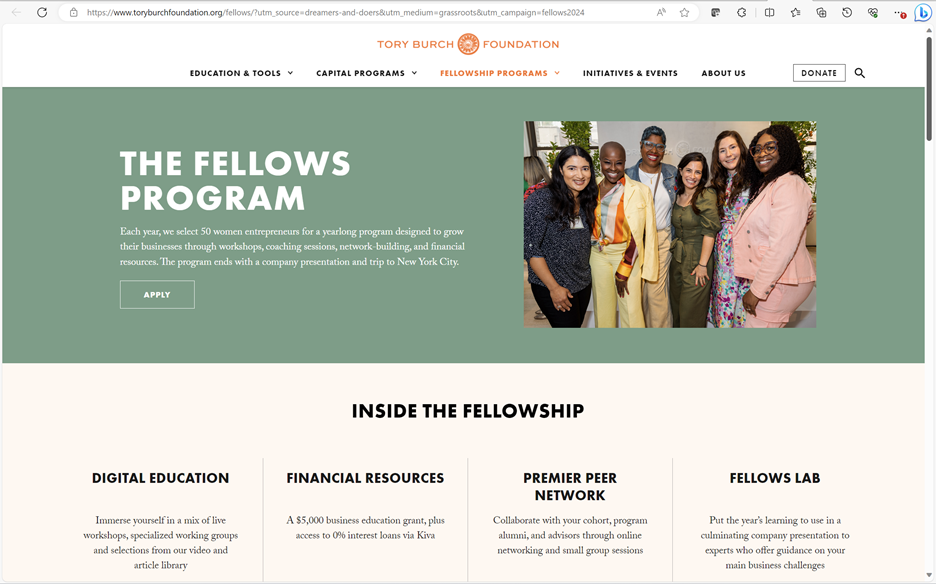Go to the About Us menu item

click(x=723, y=73)
